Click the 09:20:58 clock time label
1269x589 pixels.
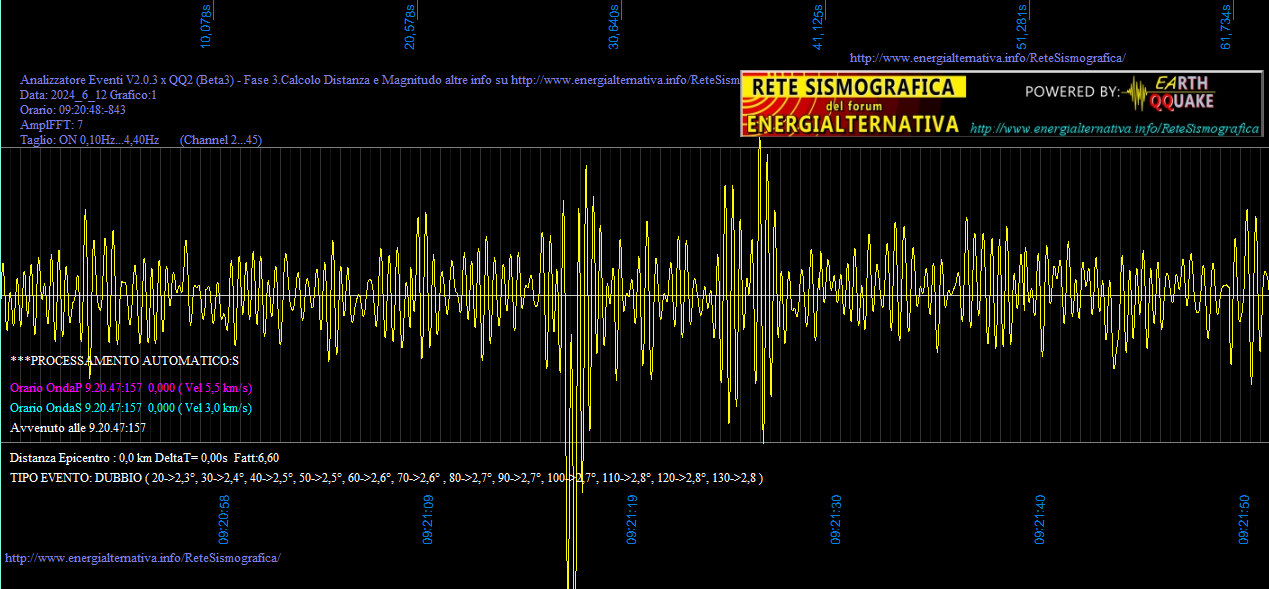coord(224,520)
